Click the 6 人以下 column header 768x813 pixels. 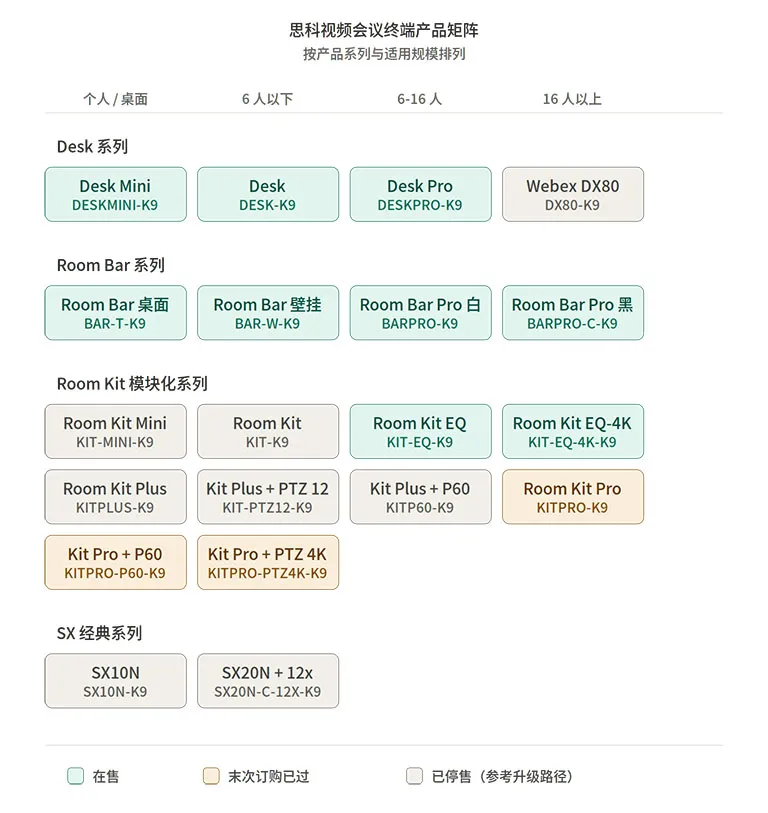(x=268, y=99)
